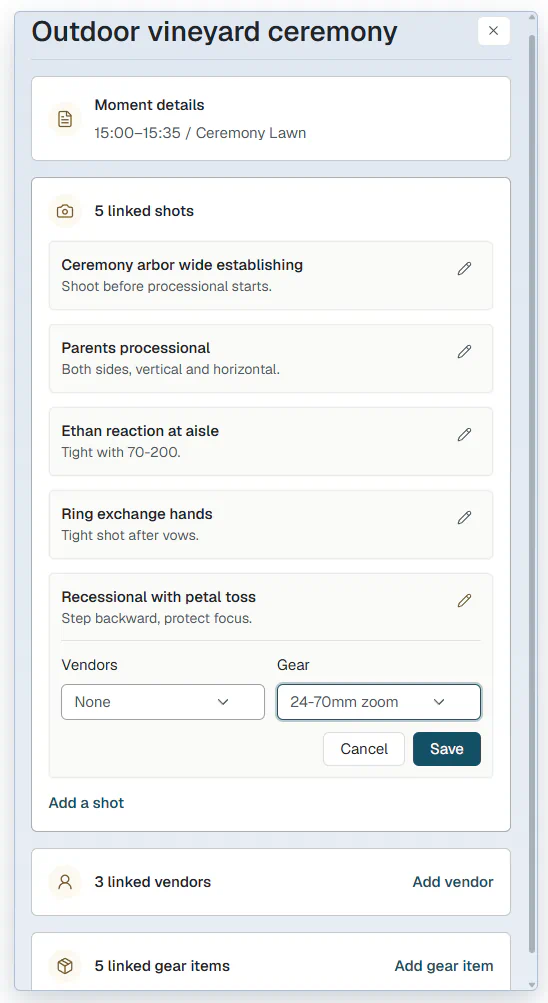Click the camera icon beside linked shots

pos(65,211)
